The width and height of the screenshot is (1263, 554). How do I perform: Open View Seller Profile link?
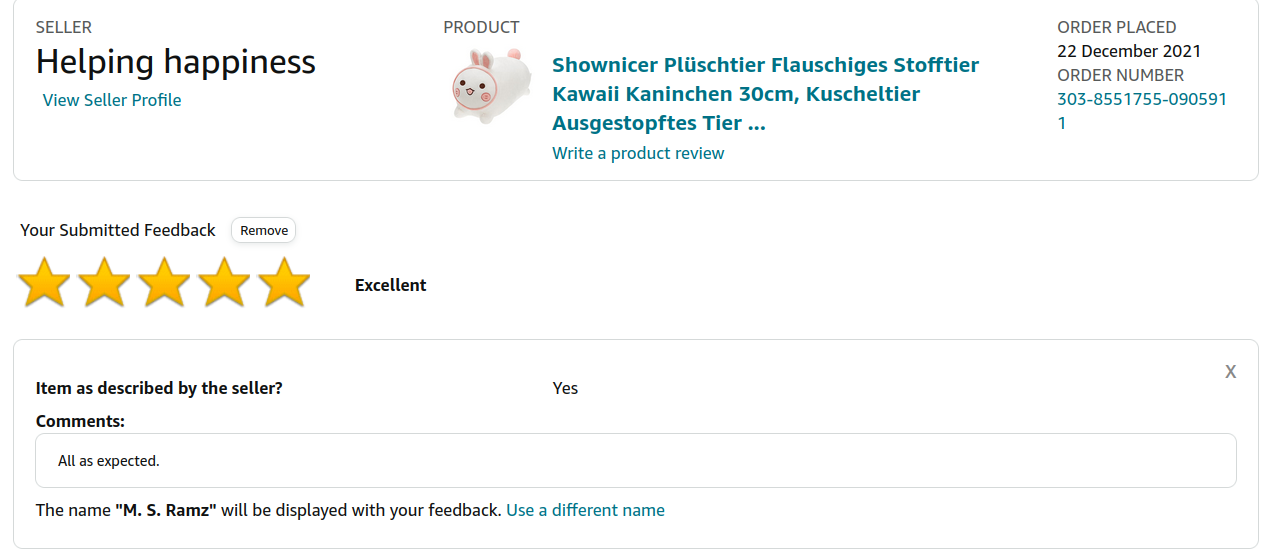[x=112, y=100]
